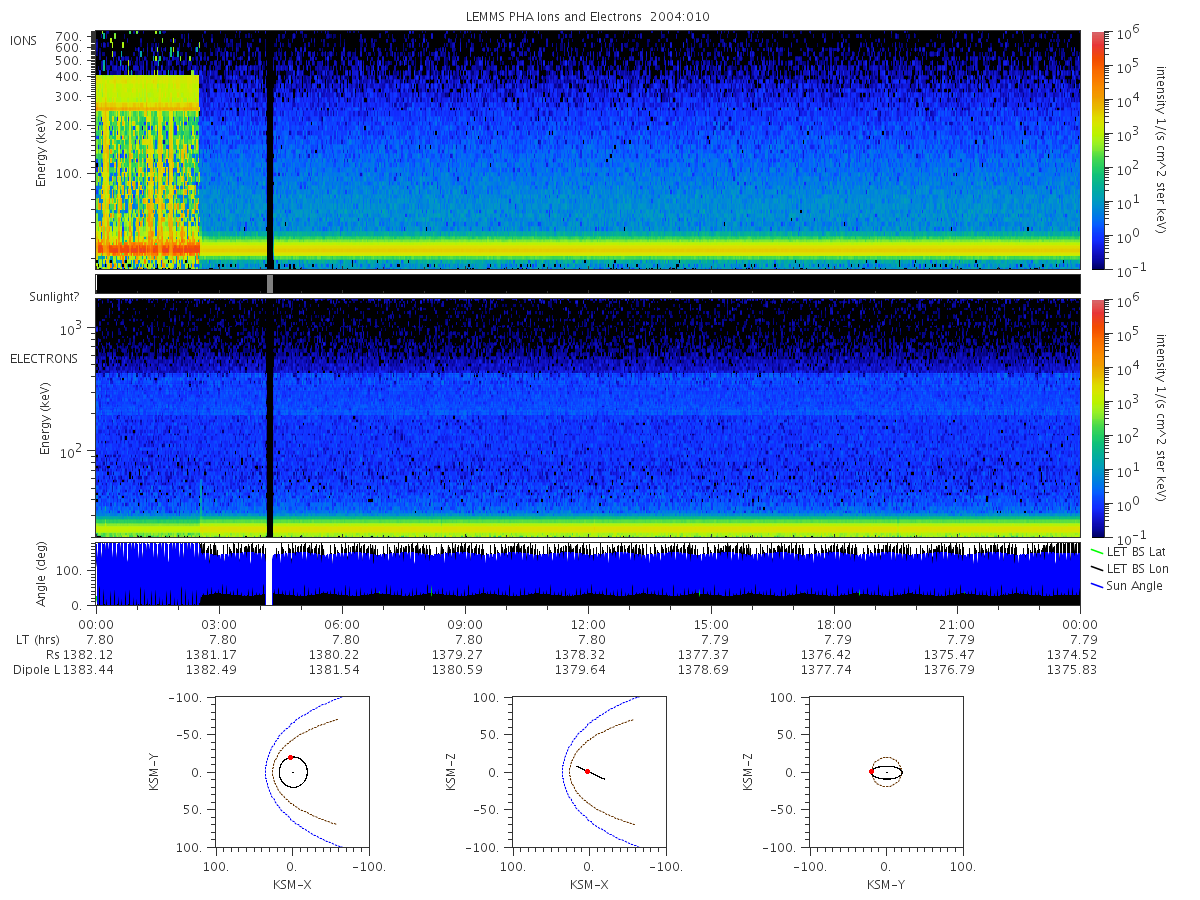This screenshot has width=1200, height=900.
Task: Click the gray marker in the Sunlight bar
Action: click(x=270, y=284)
